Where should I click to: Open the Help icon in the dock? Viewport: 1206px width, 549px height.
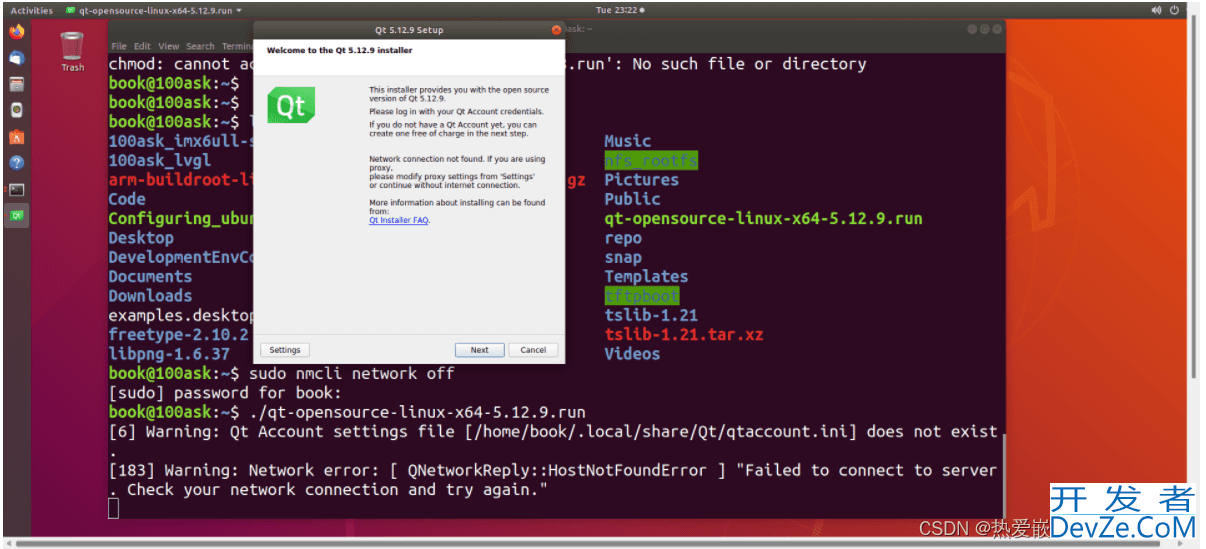click(16, 162)
